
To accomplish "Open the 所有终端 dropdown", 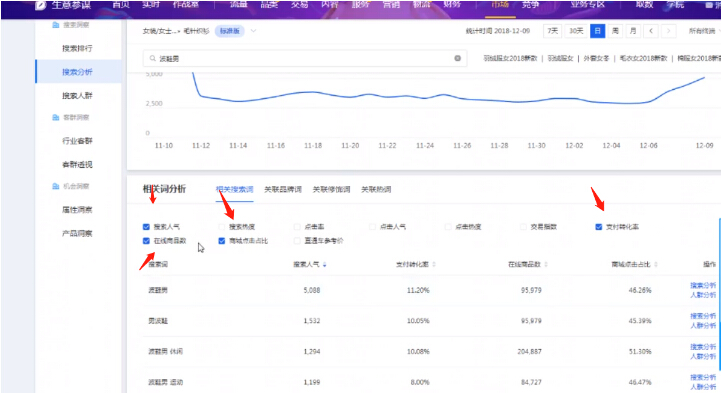I will click(704, 31).
